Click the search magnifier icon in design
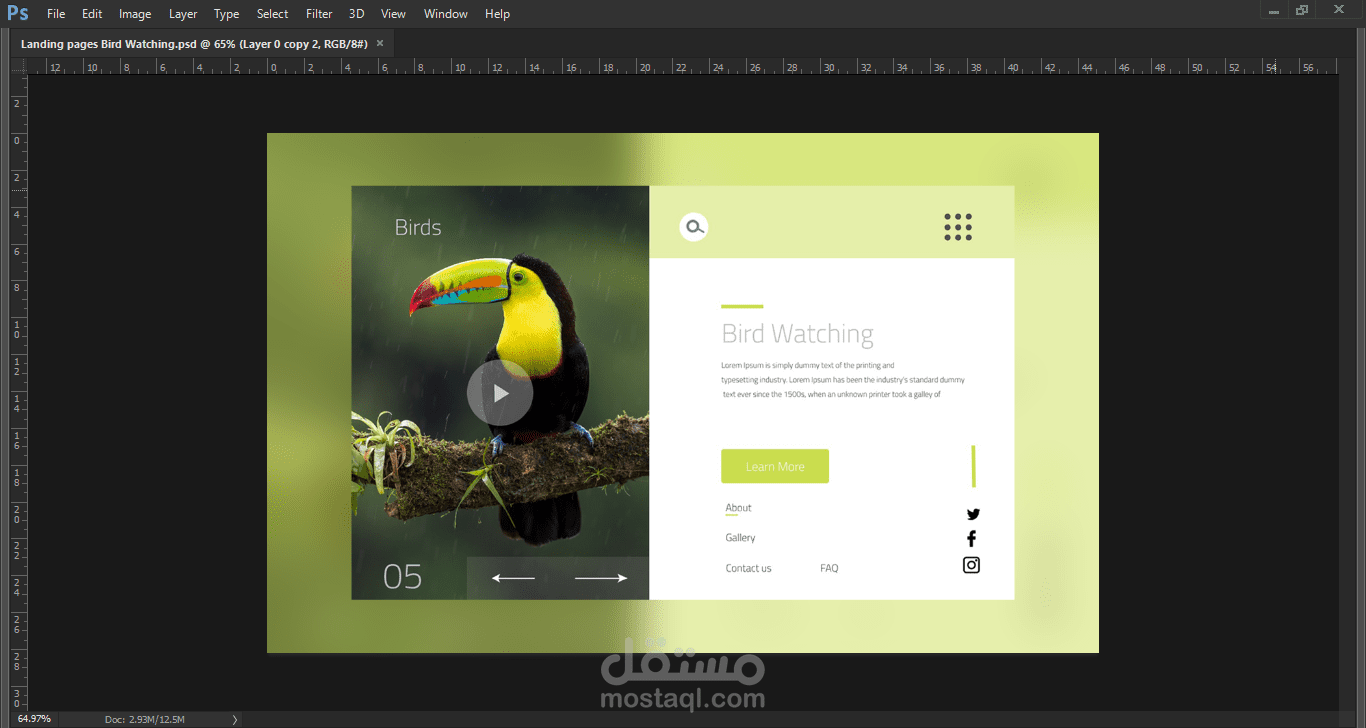The width and height of the screenshot is (1366, 728). click(x=694, y=227)
